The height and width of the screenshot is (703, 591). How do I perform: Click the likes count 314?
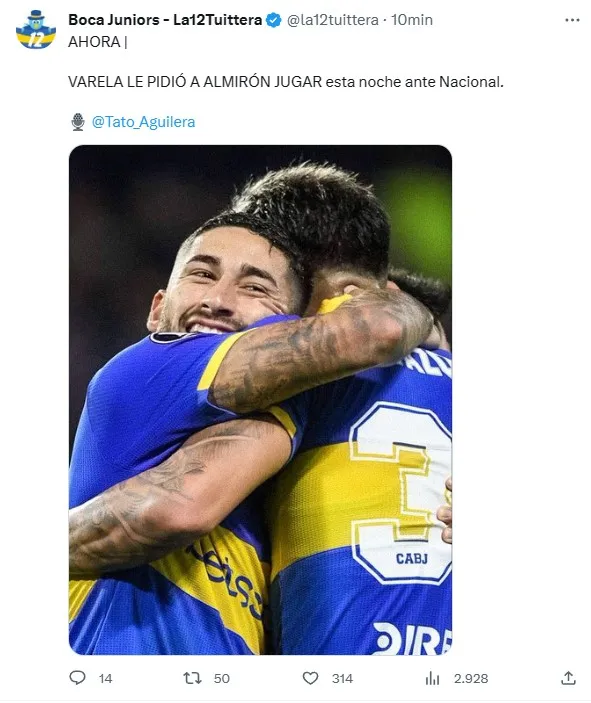342,678
